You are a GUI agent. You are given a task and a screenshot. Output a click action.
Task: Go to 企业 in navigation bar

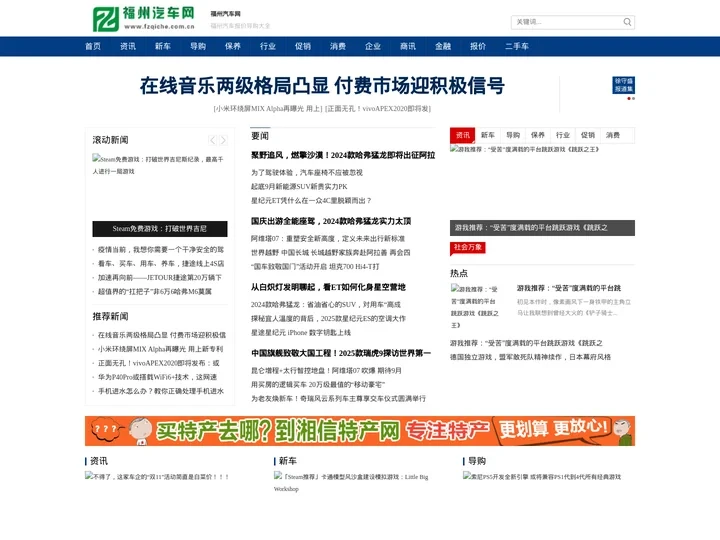[372, 46]
